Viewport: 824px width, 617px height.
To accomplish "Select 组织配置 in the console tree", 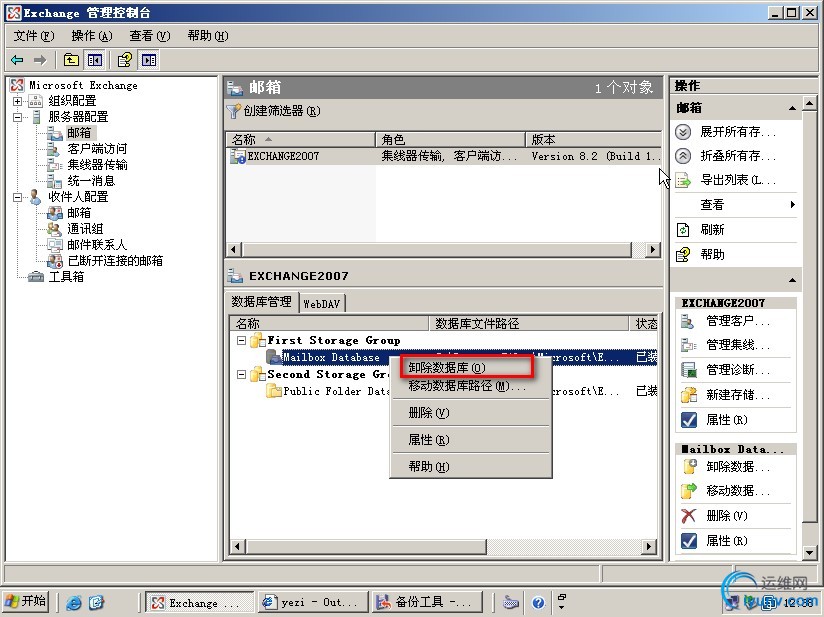I will [x=72, y=101].
